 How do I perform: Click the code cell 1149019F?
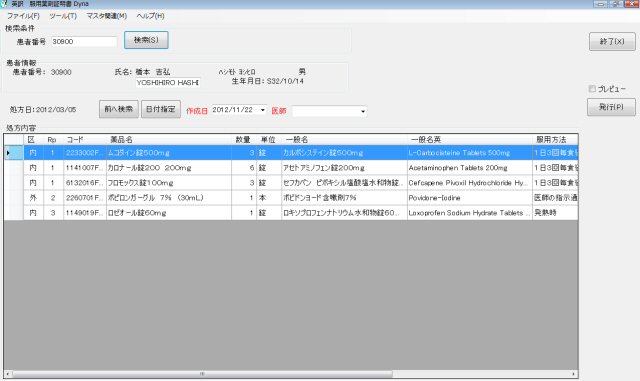click(x=85, y=213)
